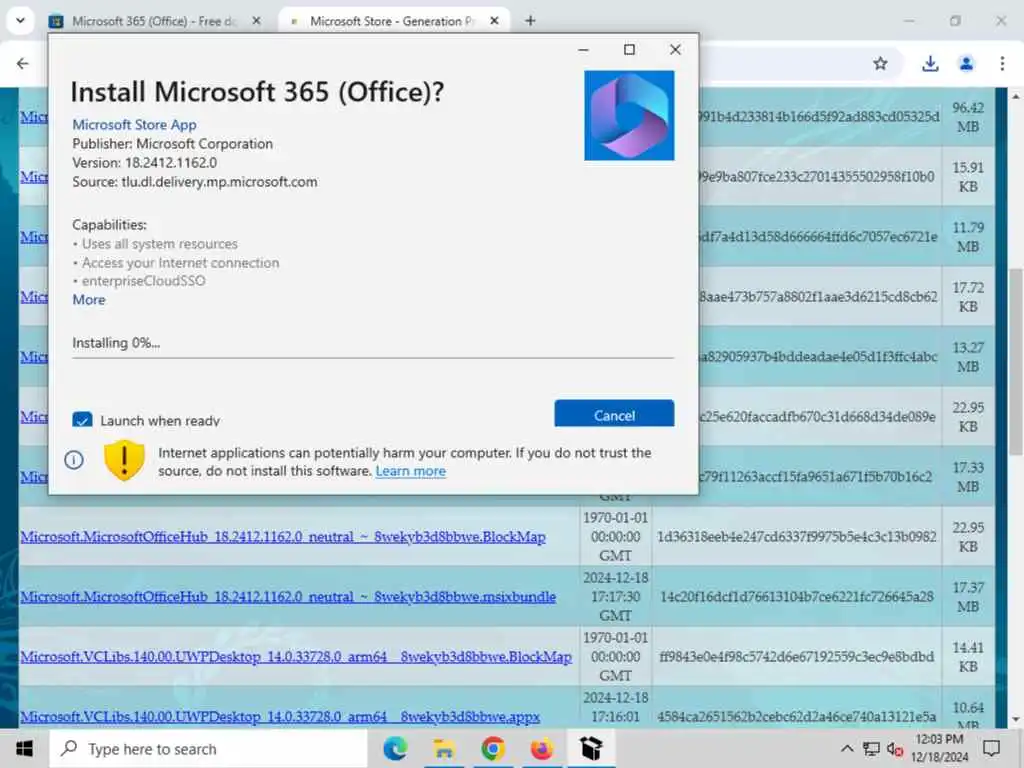Open the tab search dropdown
This screenshot has height=768, width=1024.
[20, 21]
